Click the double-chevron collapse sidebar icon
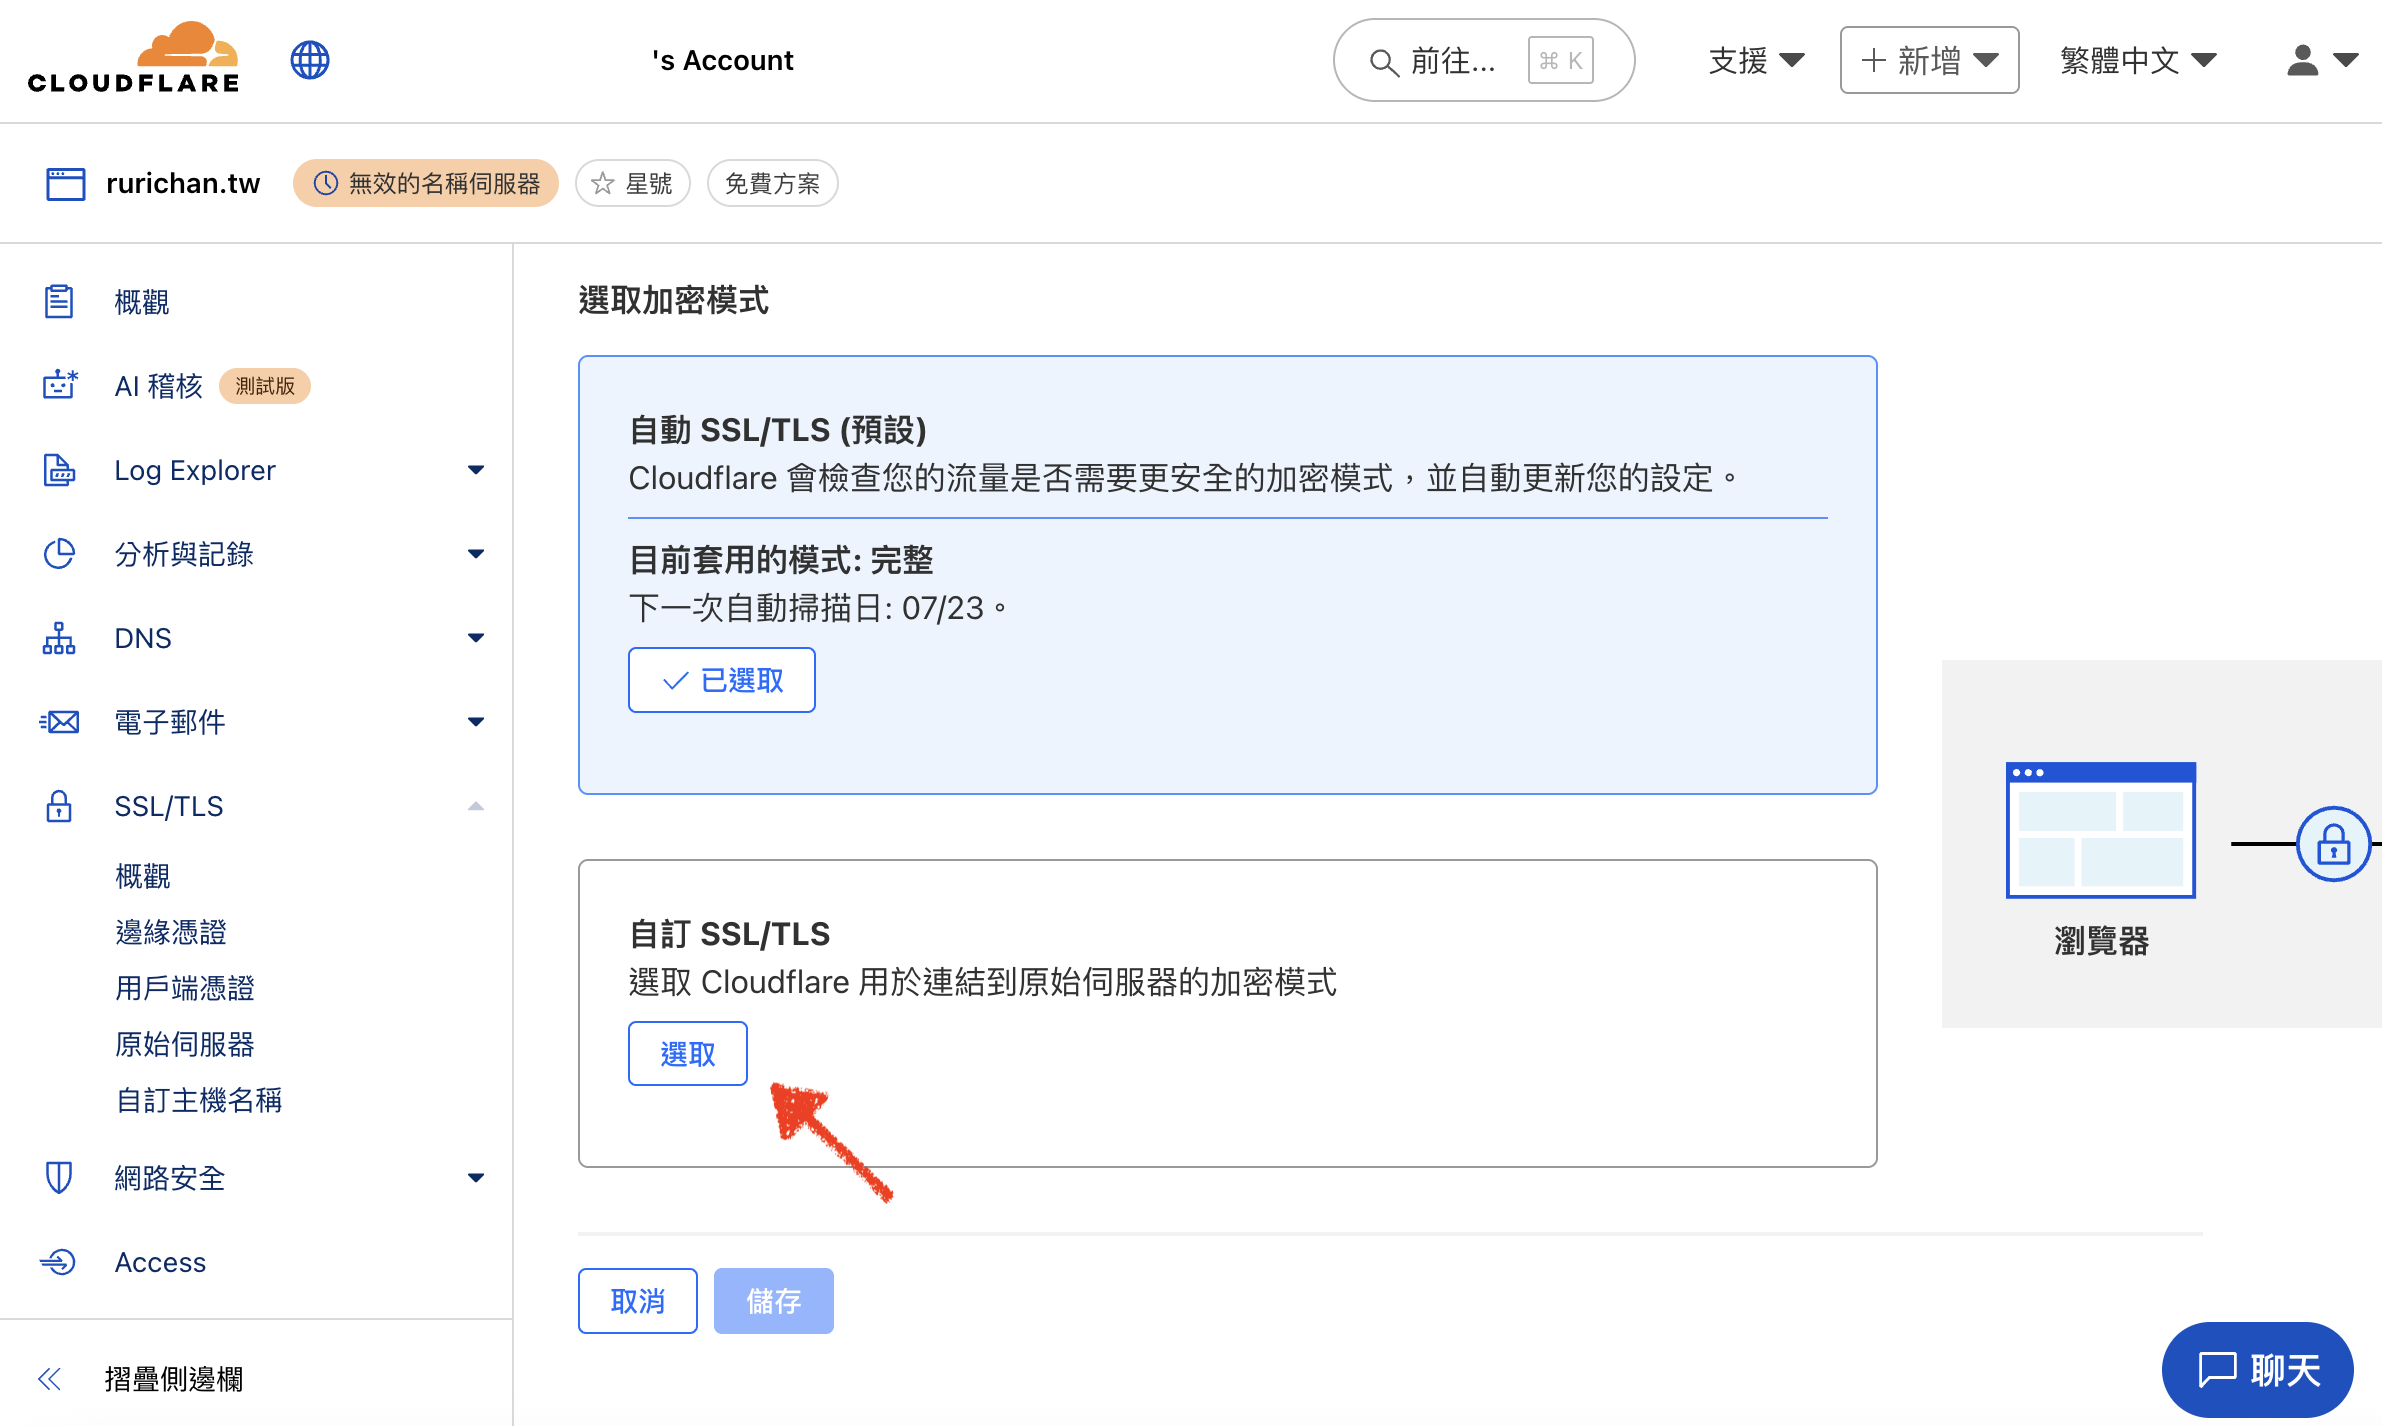The width and height of the screenshot is (2382, 1426). [49, 1380]
